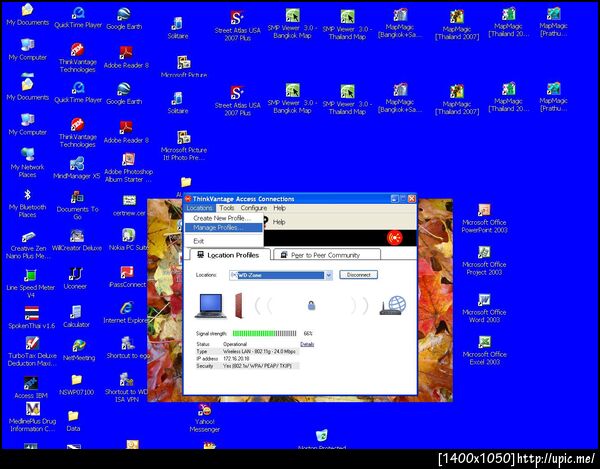Open the Tools menu

pyautogui.click(x=227, y=208)
